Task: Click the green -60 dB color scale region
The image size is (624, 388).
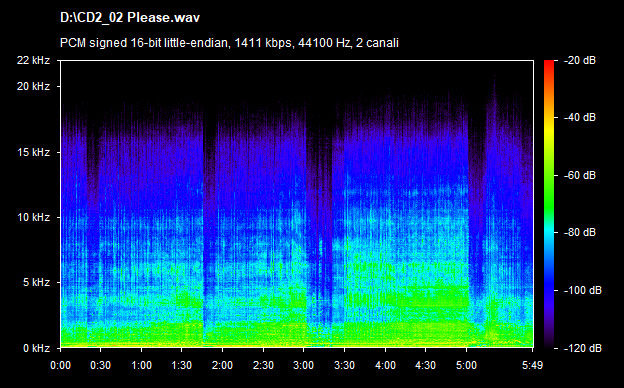Action: pyautogui.click(x=549, y=175)
